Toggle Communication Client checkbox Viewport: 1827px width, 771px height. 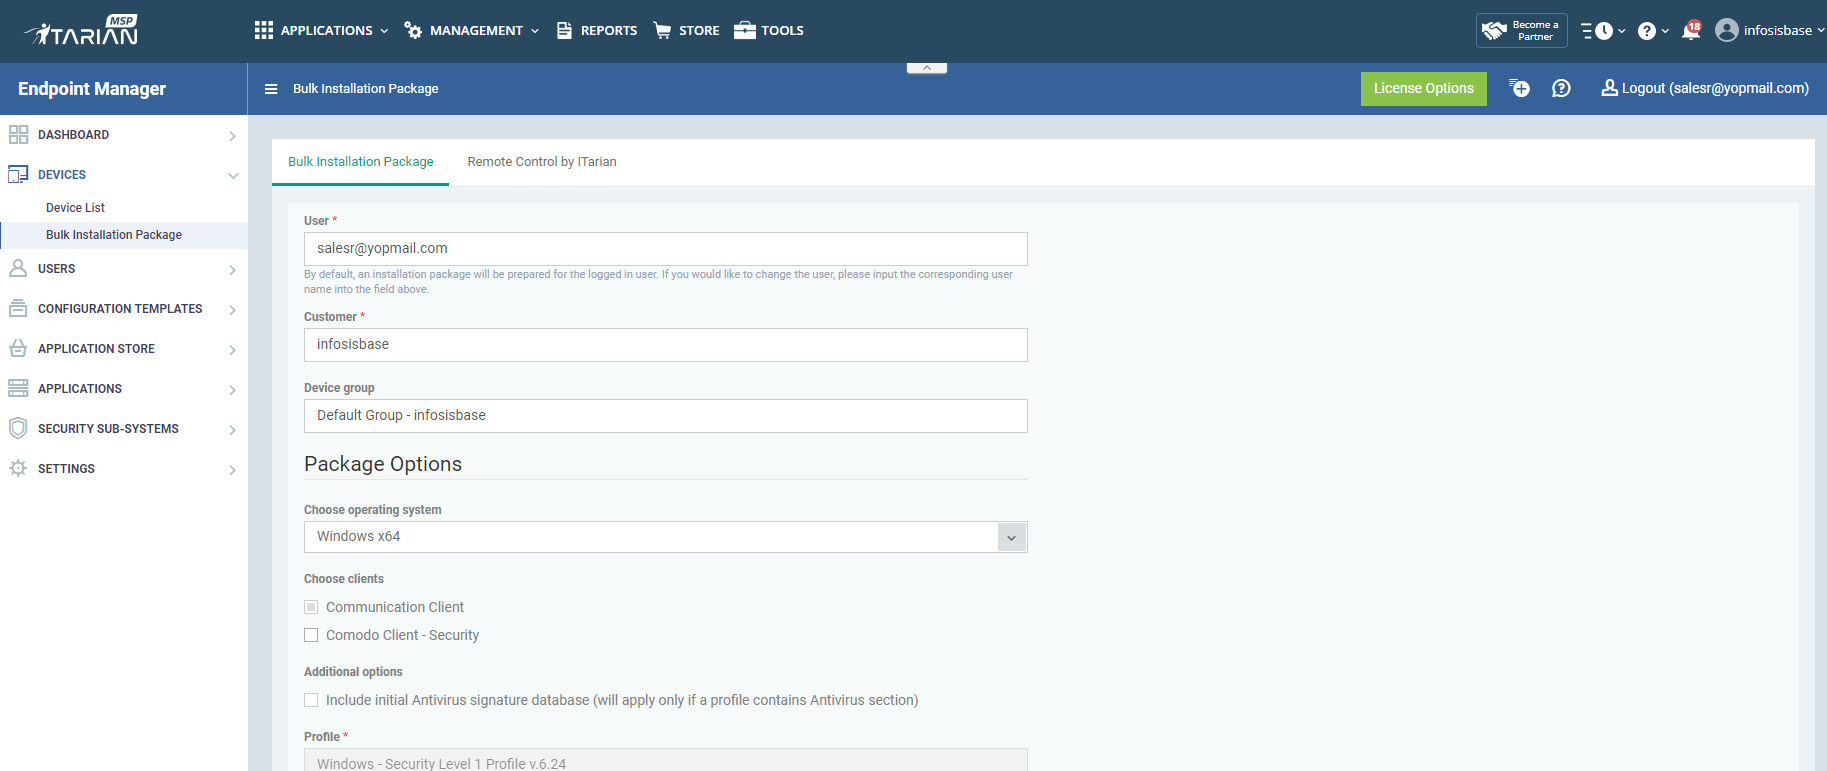[311, 607]
